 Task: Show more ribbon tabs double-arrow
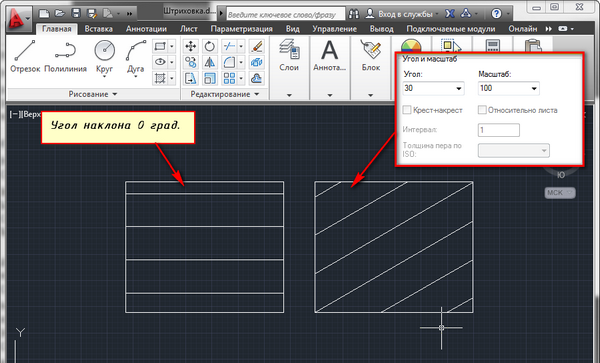(x=549, y=29)
